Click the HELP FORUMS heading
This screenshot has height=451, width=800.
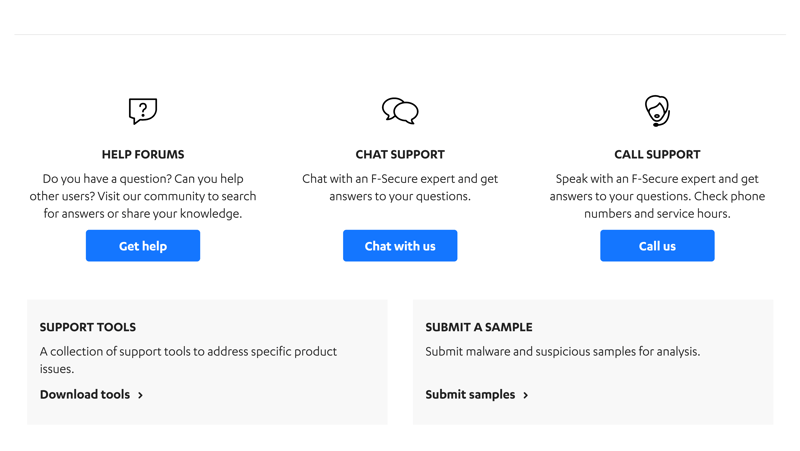[143, 154]
